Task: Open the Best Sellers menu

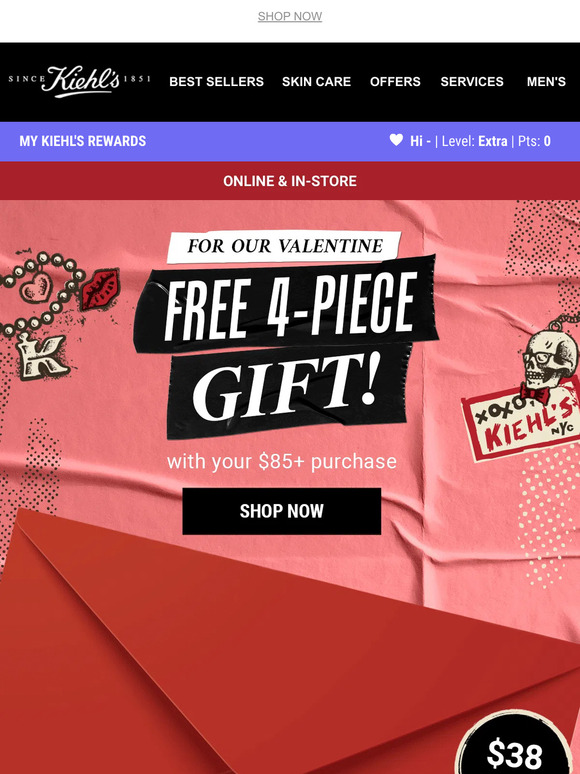Action: coord(216,81)
